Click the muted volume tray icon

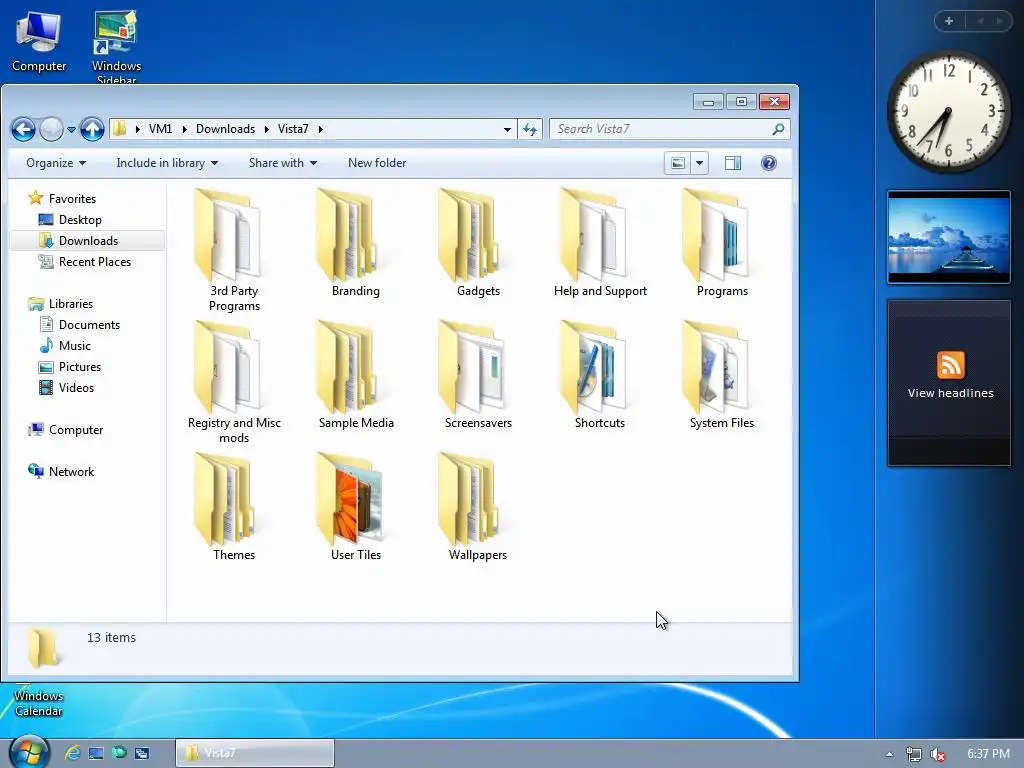point(938,754)
